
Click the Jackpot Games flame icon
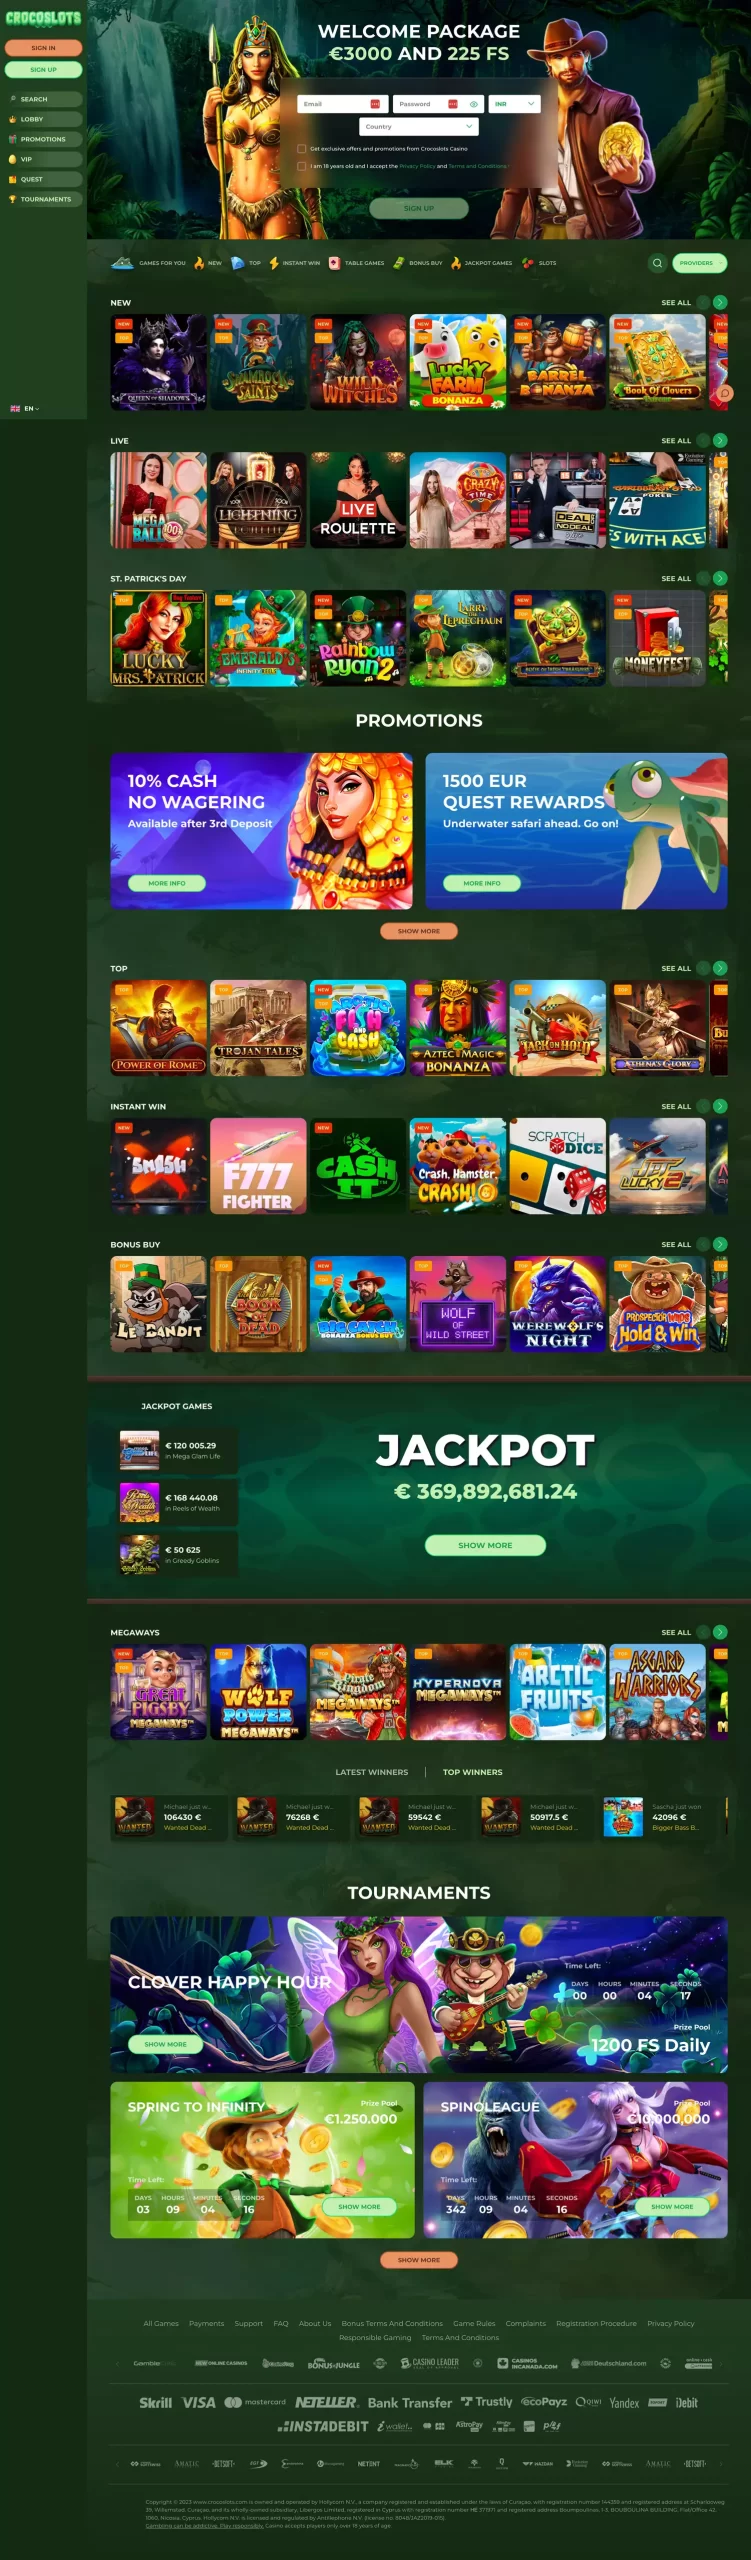pyautogui.click(x=456, y=263)
